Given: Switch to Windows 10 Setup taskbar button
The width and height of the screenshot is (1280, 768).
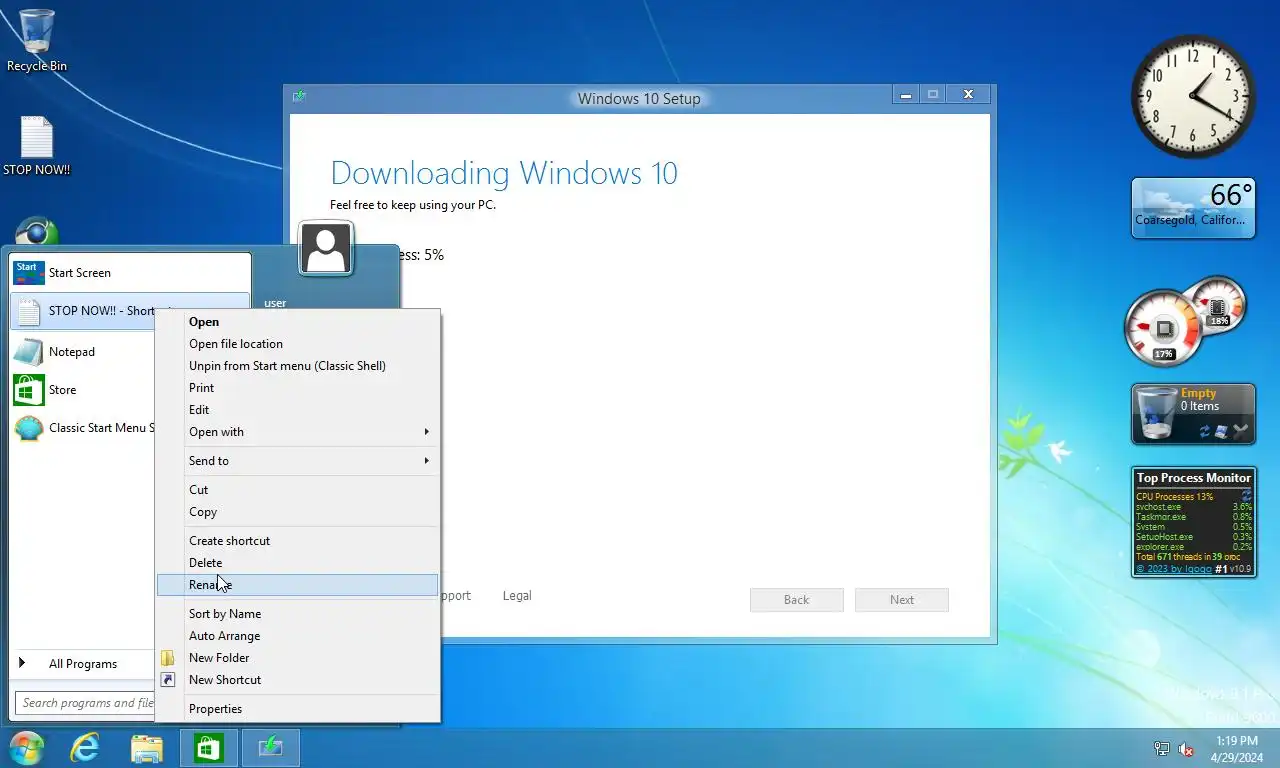Looking at the screenshot, I should tap(270, 748).
